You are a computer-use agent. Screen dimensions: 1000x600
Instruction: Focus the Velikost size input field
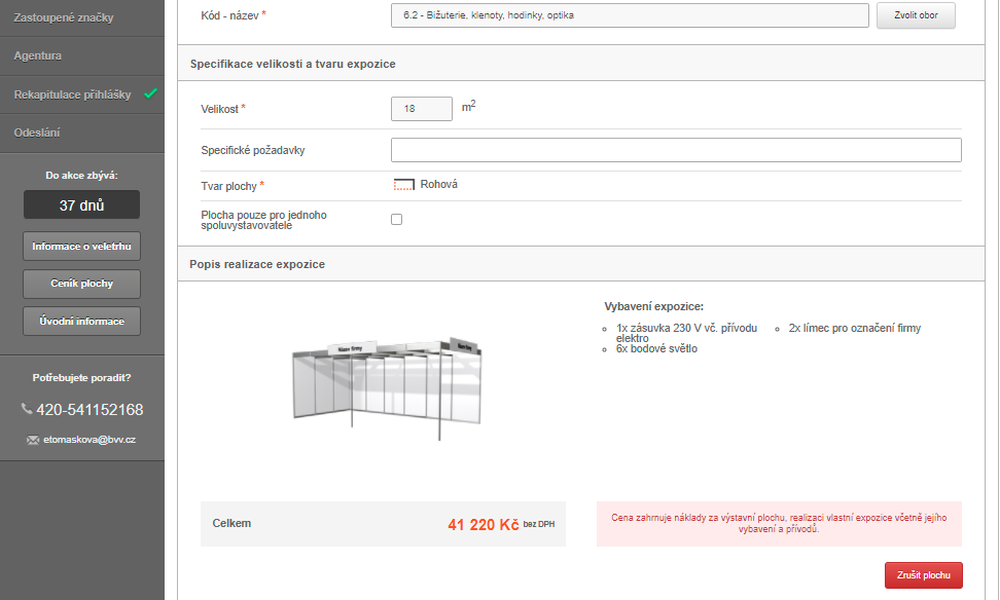coord(422,109)
